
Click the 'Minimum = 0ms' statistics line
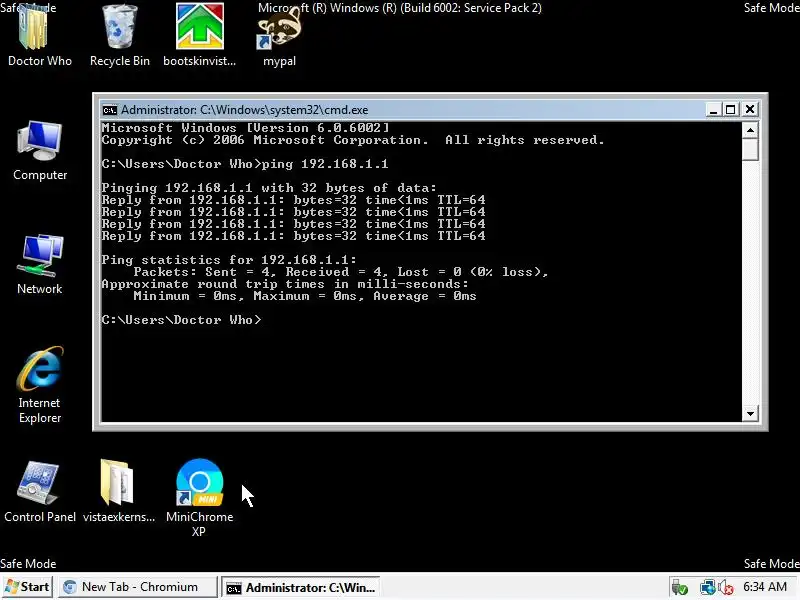305,296
